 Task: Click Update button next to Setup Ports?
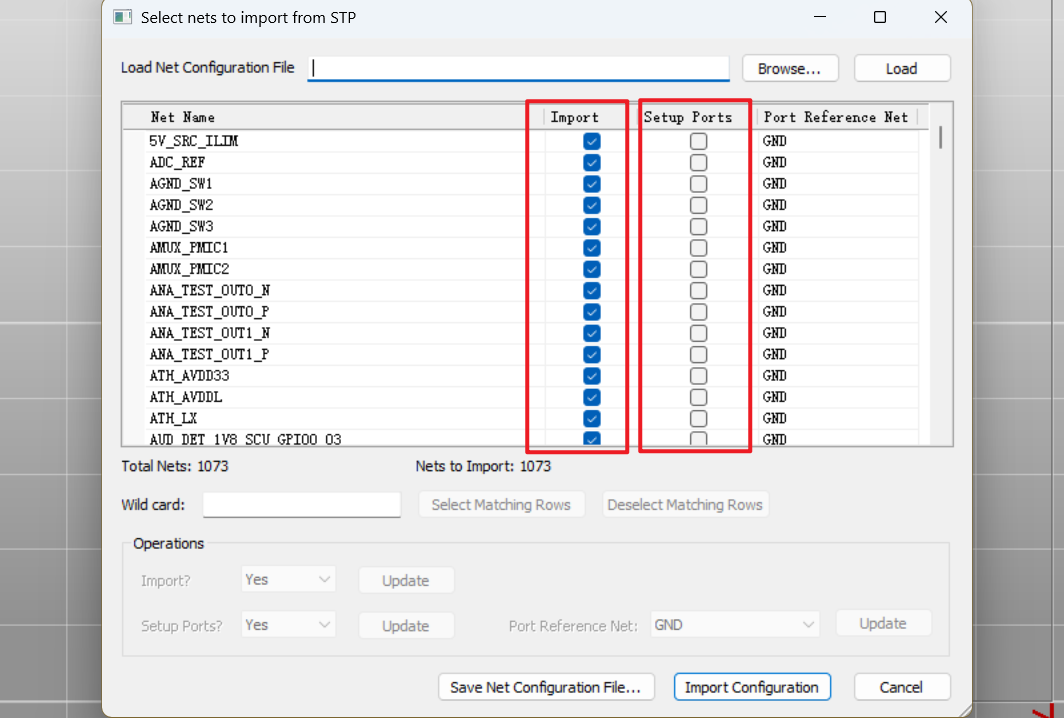click(406, 626)
